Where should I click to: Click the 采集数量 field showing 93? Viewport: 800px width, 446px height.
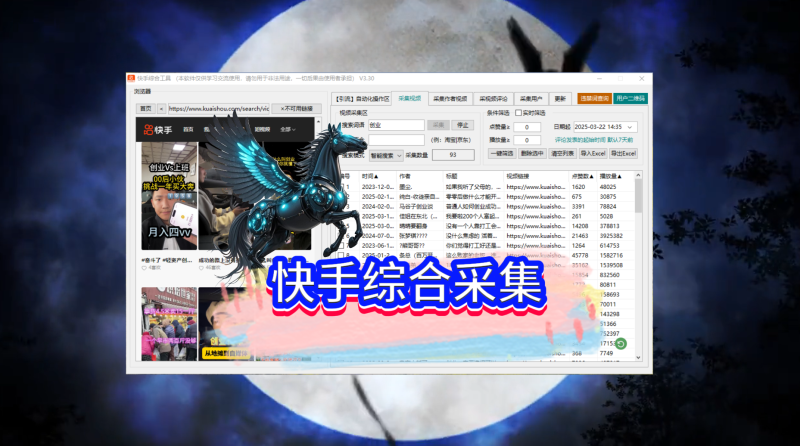tap(453, 155)
